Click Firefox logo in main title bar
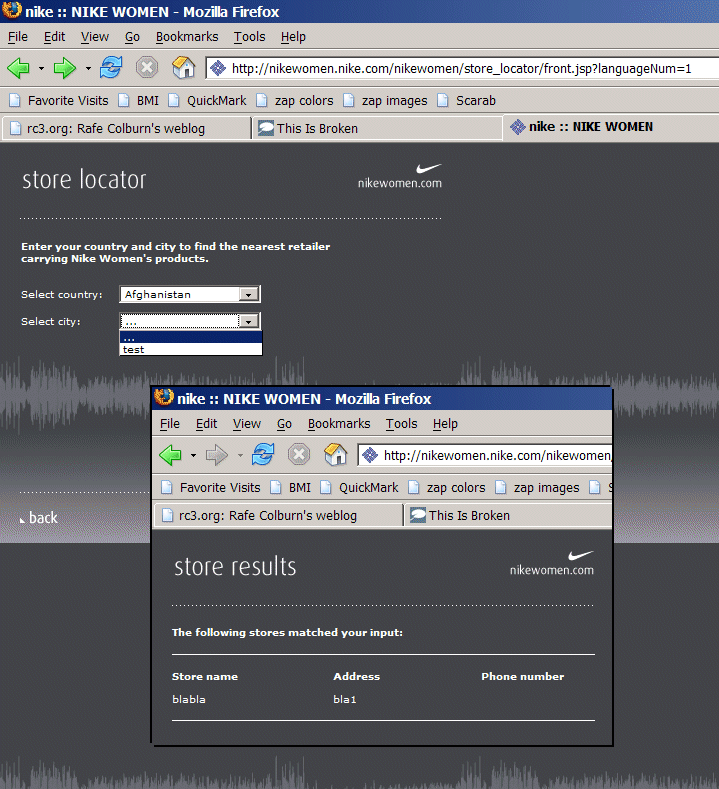The width and height of the screenshot is (719, 789). pos(12,11)
